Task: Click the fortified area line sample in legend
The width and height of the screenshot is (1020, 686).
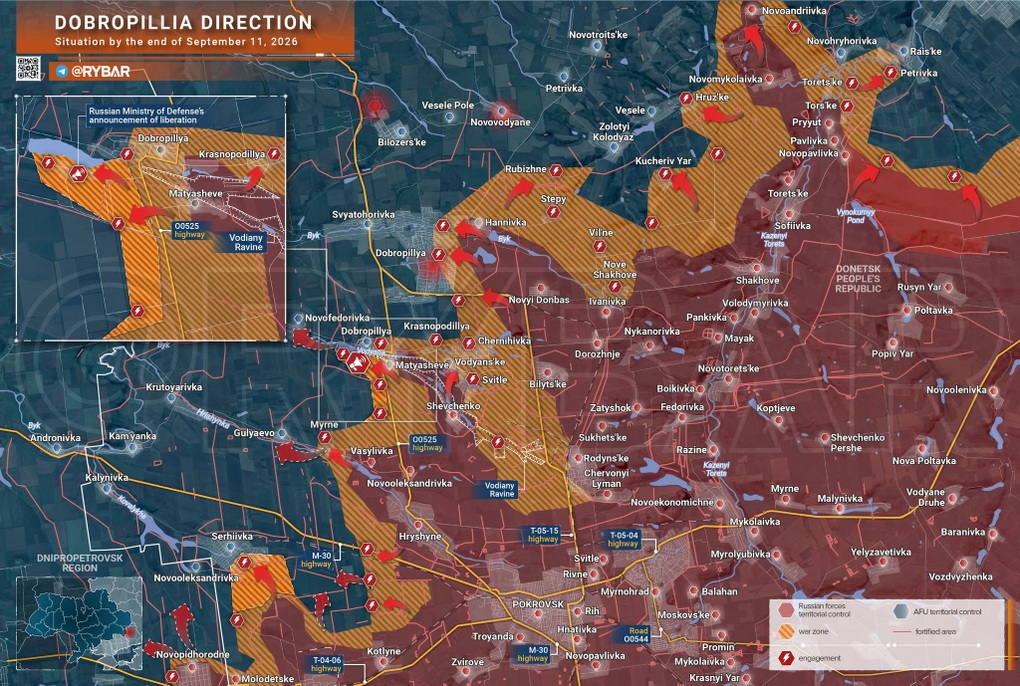Action: (x=900, y=631)
